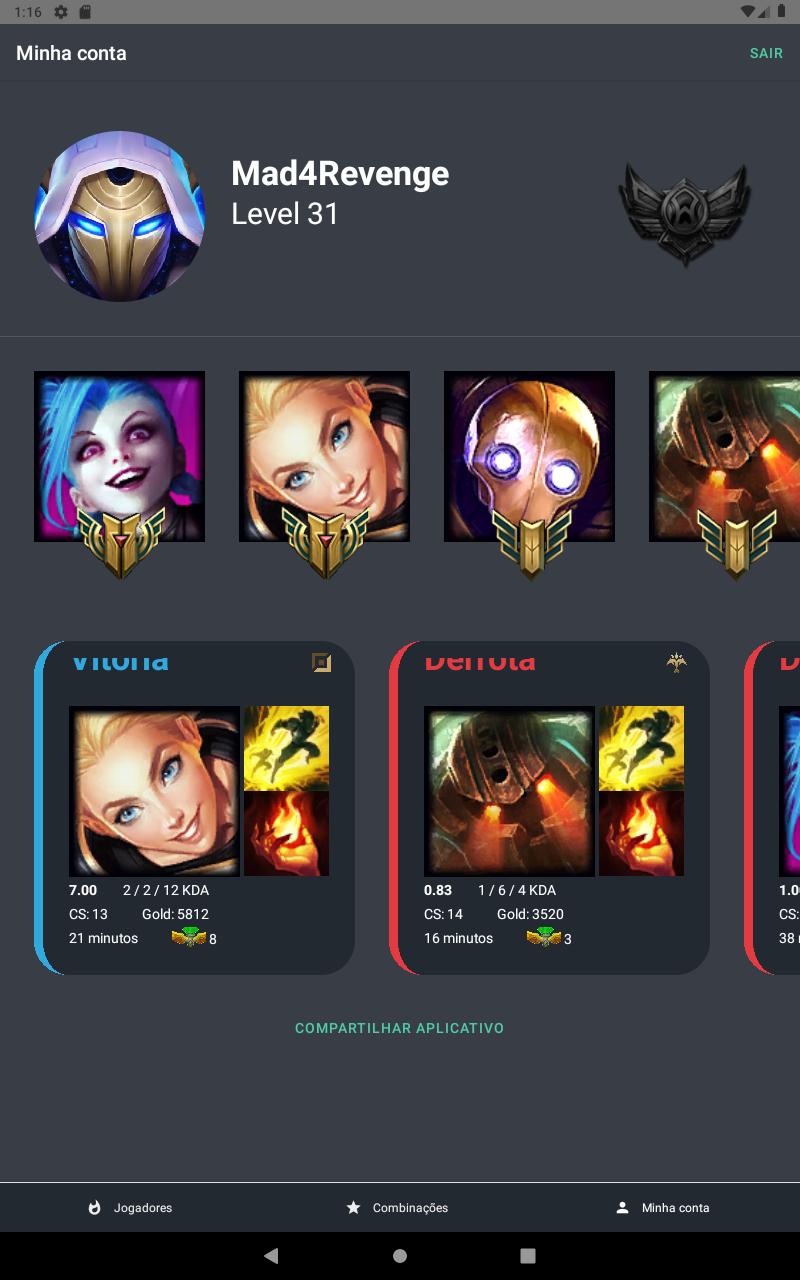Image resolution: width=800 pixels, height=1280 pixels.
Task: Tap the unranked tier emblem
Action: (x=685, y=214)
